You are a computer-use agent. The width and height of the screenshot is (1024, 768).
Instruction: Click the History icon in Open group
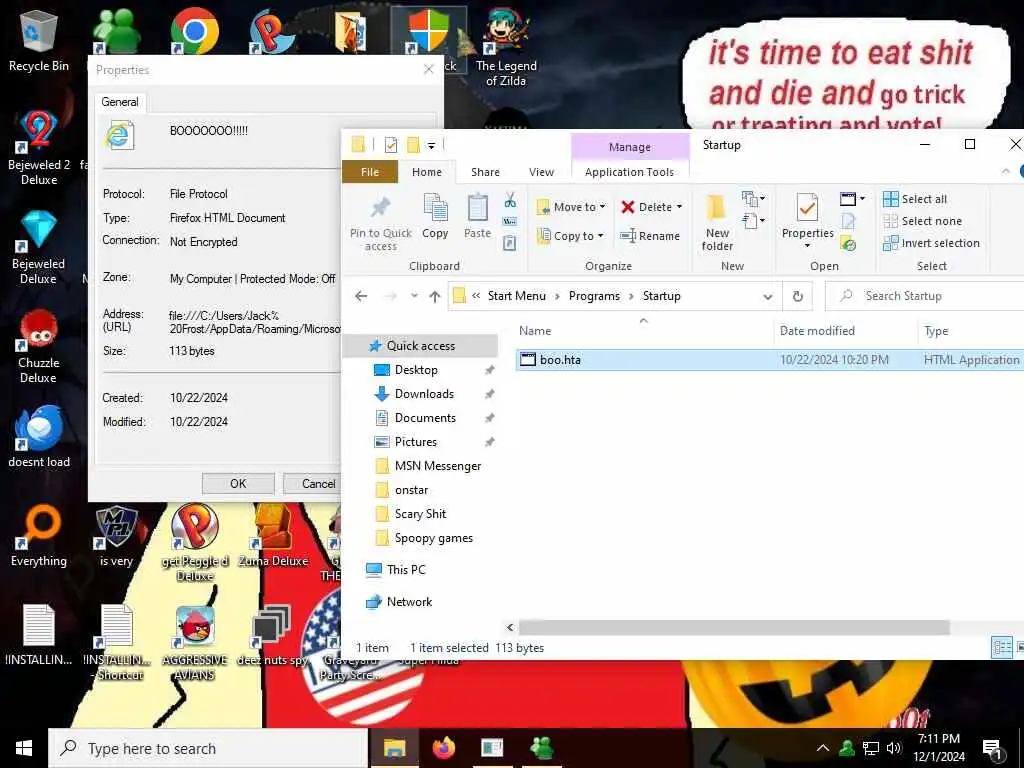tap(848, 244)
